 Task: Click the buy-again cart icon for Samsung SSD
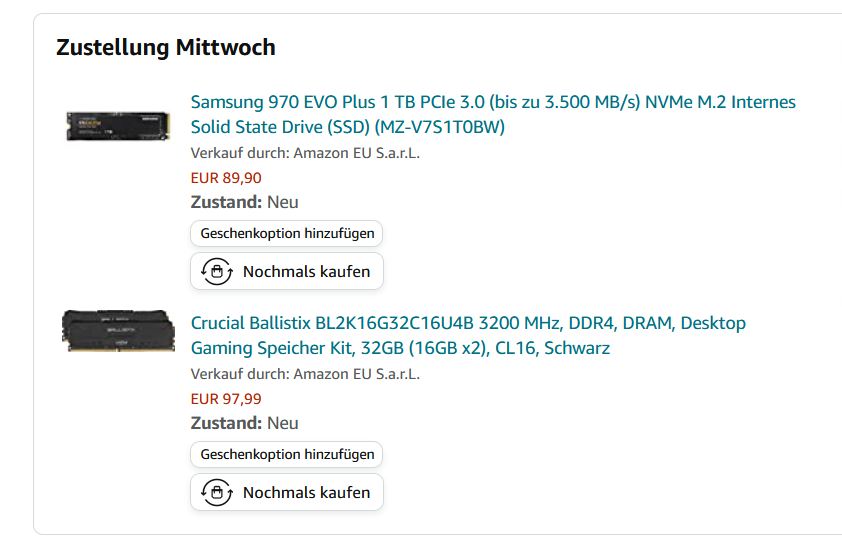[217, 271]
